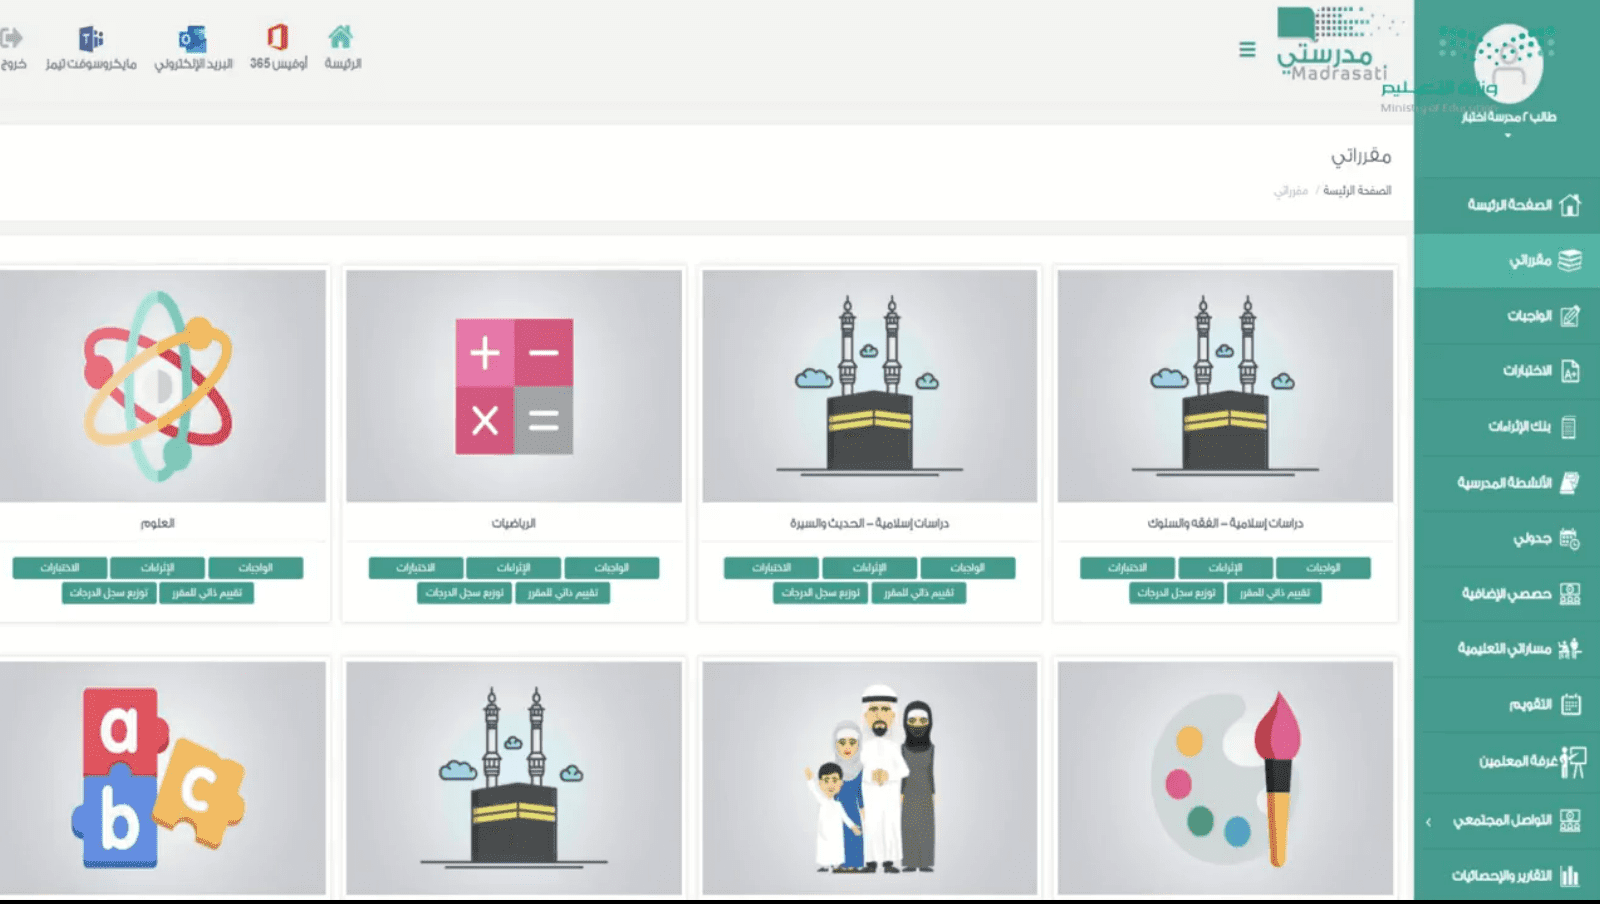Open the art course thumbnail with paint palette
The height and width of the screenshot is (904, 1600).
pos(1225,778)
